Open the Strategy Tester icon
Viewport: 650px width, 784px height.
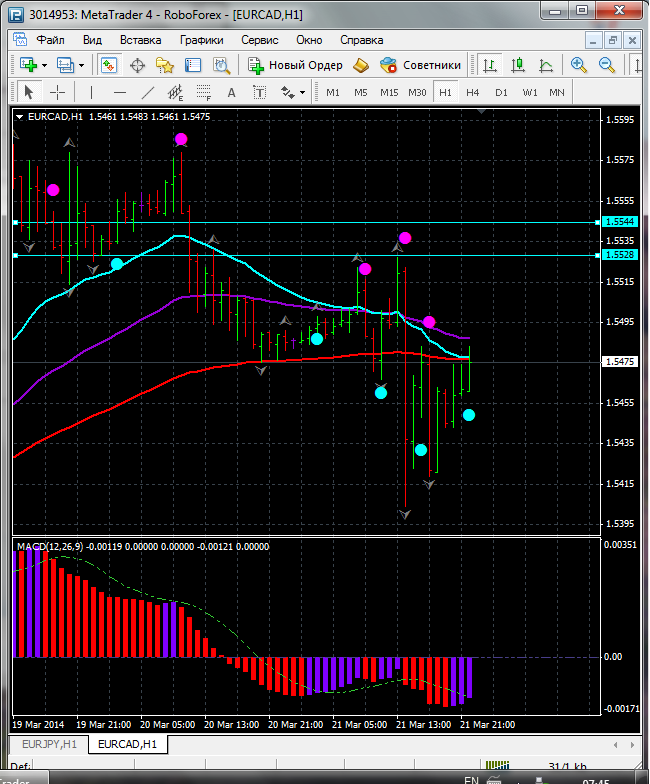[221, 66]
